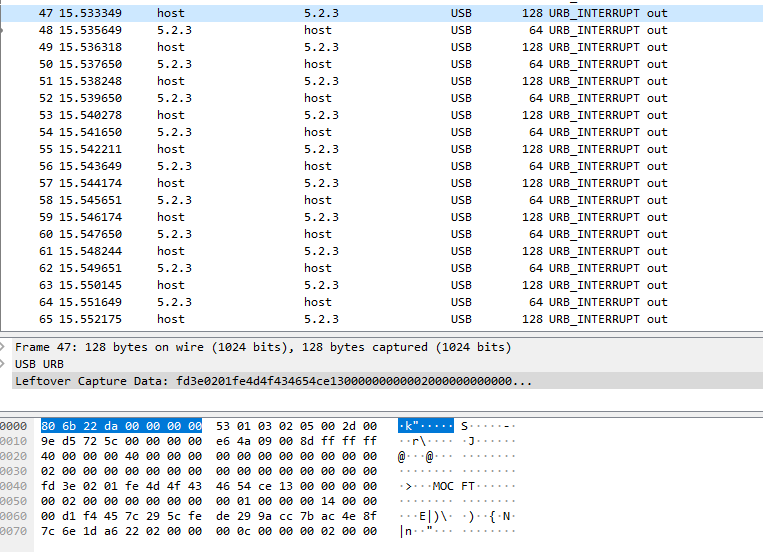Select packet 47 at time 15.533349

point(382,13)
